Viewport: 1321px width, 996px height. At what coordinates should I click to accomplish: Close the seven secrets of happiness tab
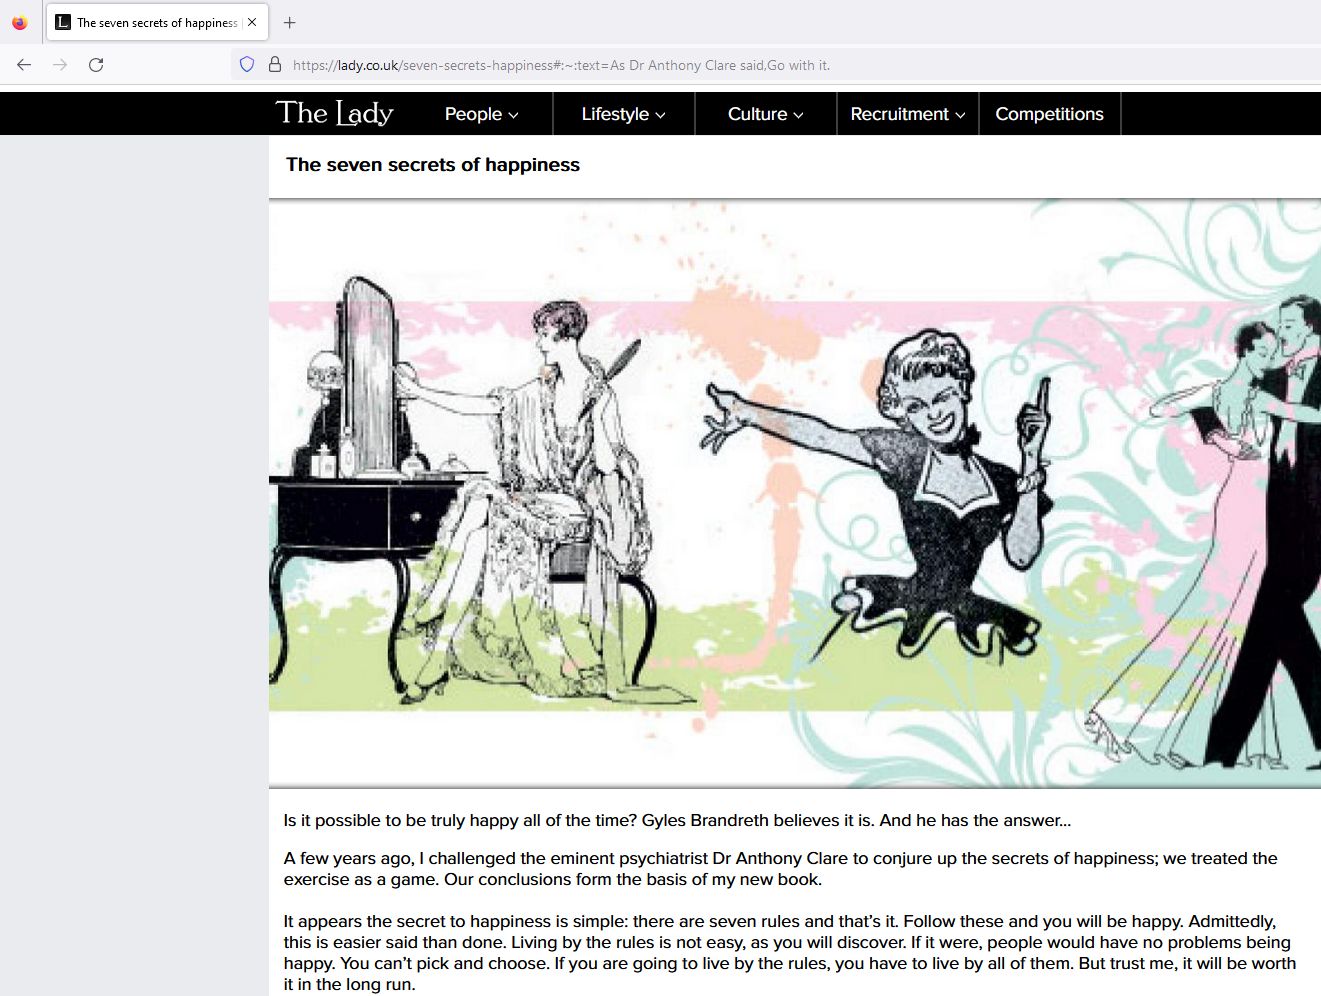click(x=252, y=22)
